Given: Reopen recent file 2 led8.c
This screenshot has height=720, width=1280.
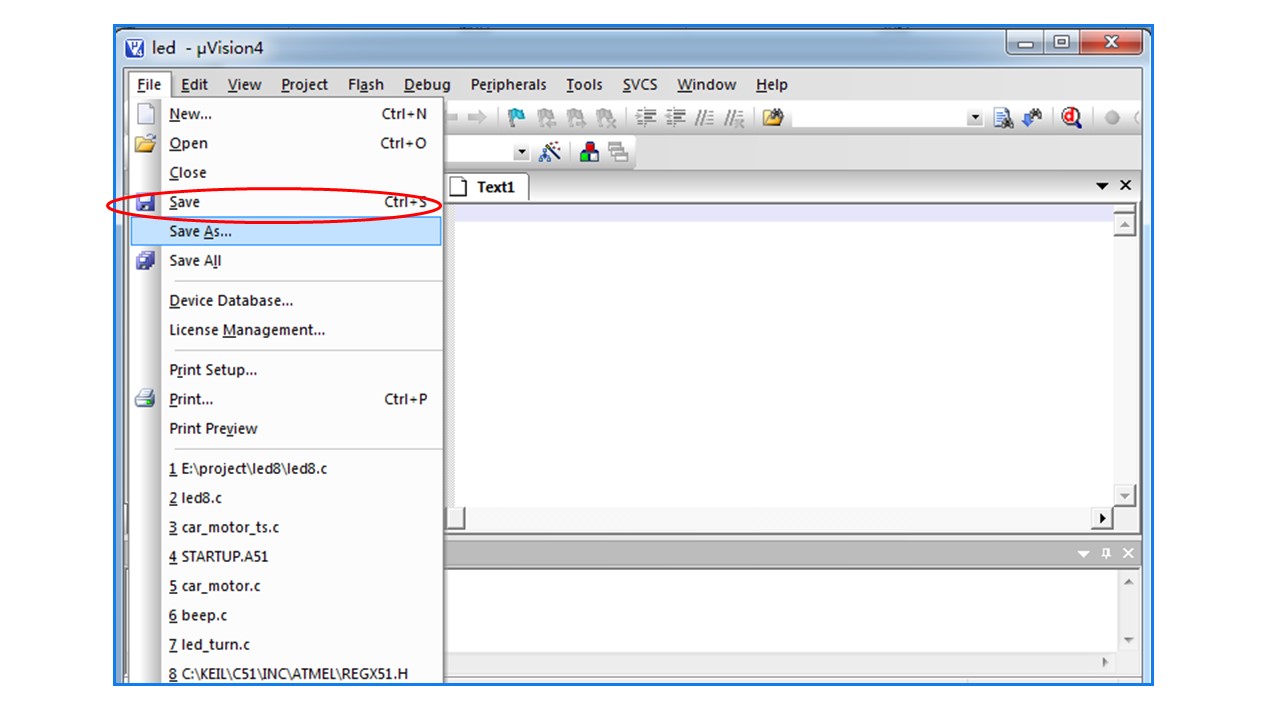Looking at the screenshot, I should point(286,498).
